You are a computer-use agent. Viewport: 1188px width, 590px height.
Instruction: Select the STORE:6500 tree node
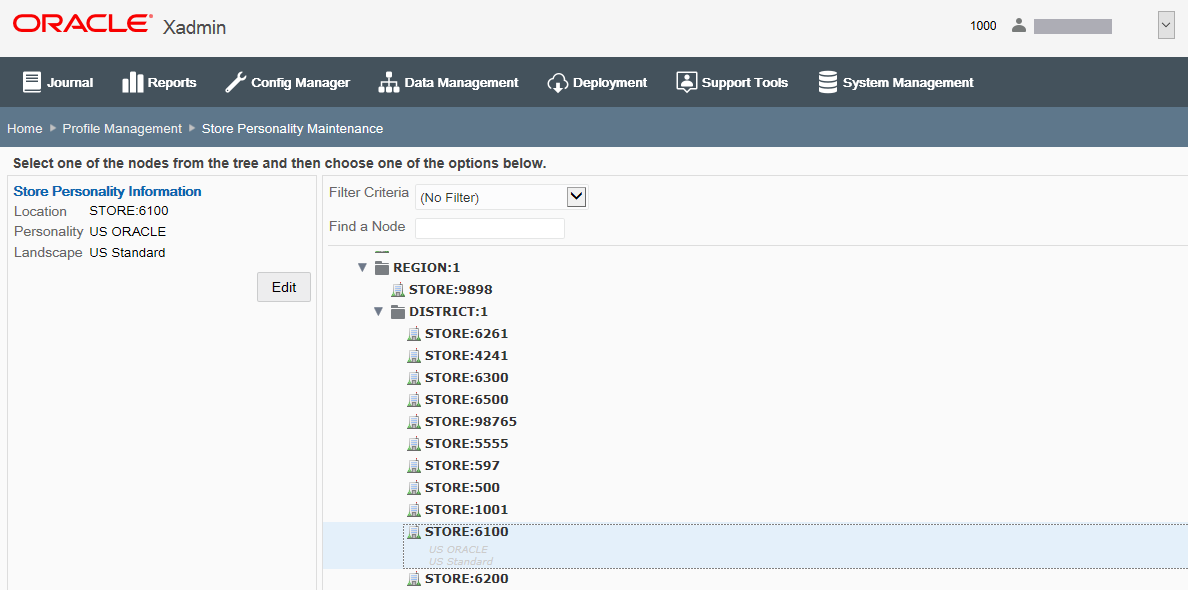(467, 399)
